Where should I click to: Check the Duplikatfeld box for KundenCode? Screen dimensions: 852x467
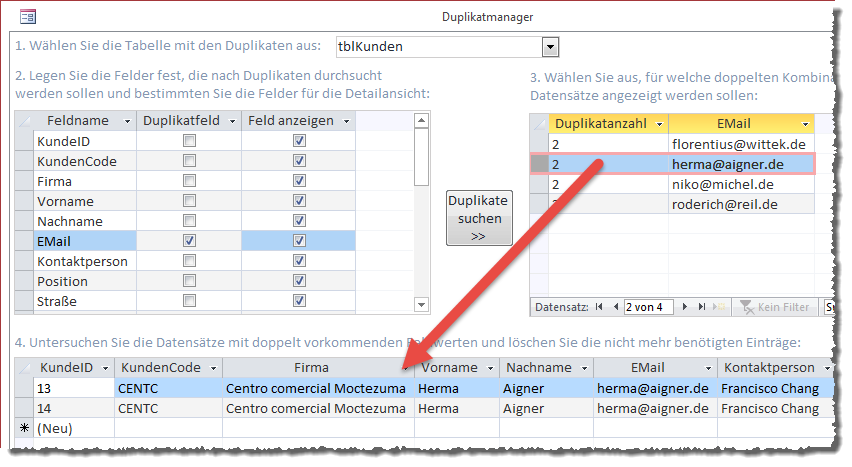tap(189, 161)
